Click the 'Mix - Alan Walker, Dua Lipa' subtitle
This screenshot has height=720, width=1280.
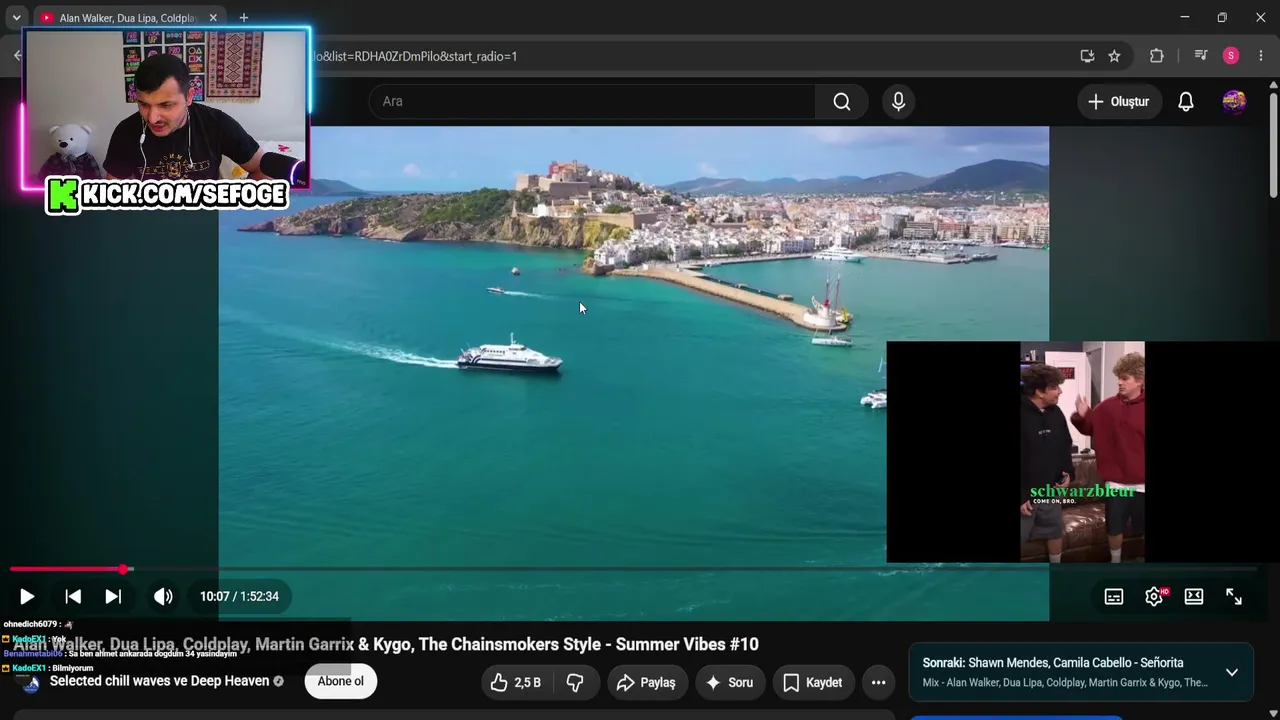(x=1065, y=683)
